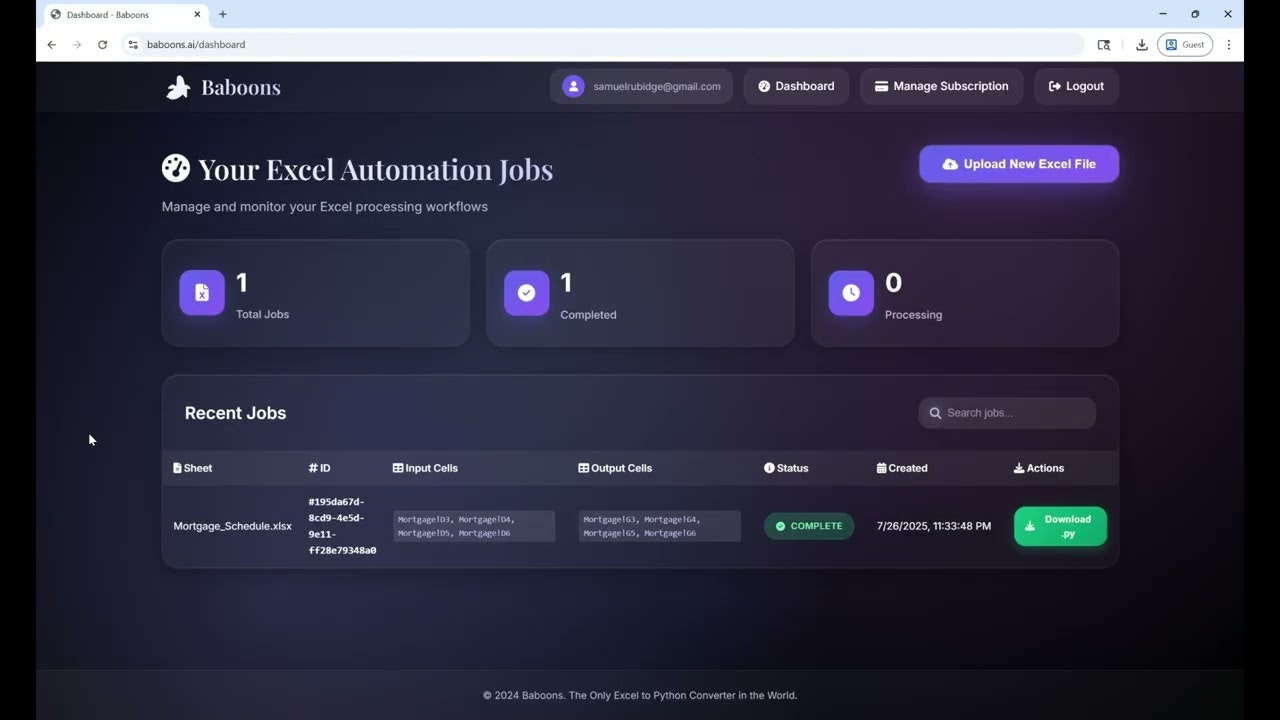Click the Status column header
This screenshot has width=1280, height=720.
pyautogui.click(x=786, y=468)
